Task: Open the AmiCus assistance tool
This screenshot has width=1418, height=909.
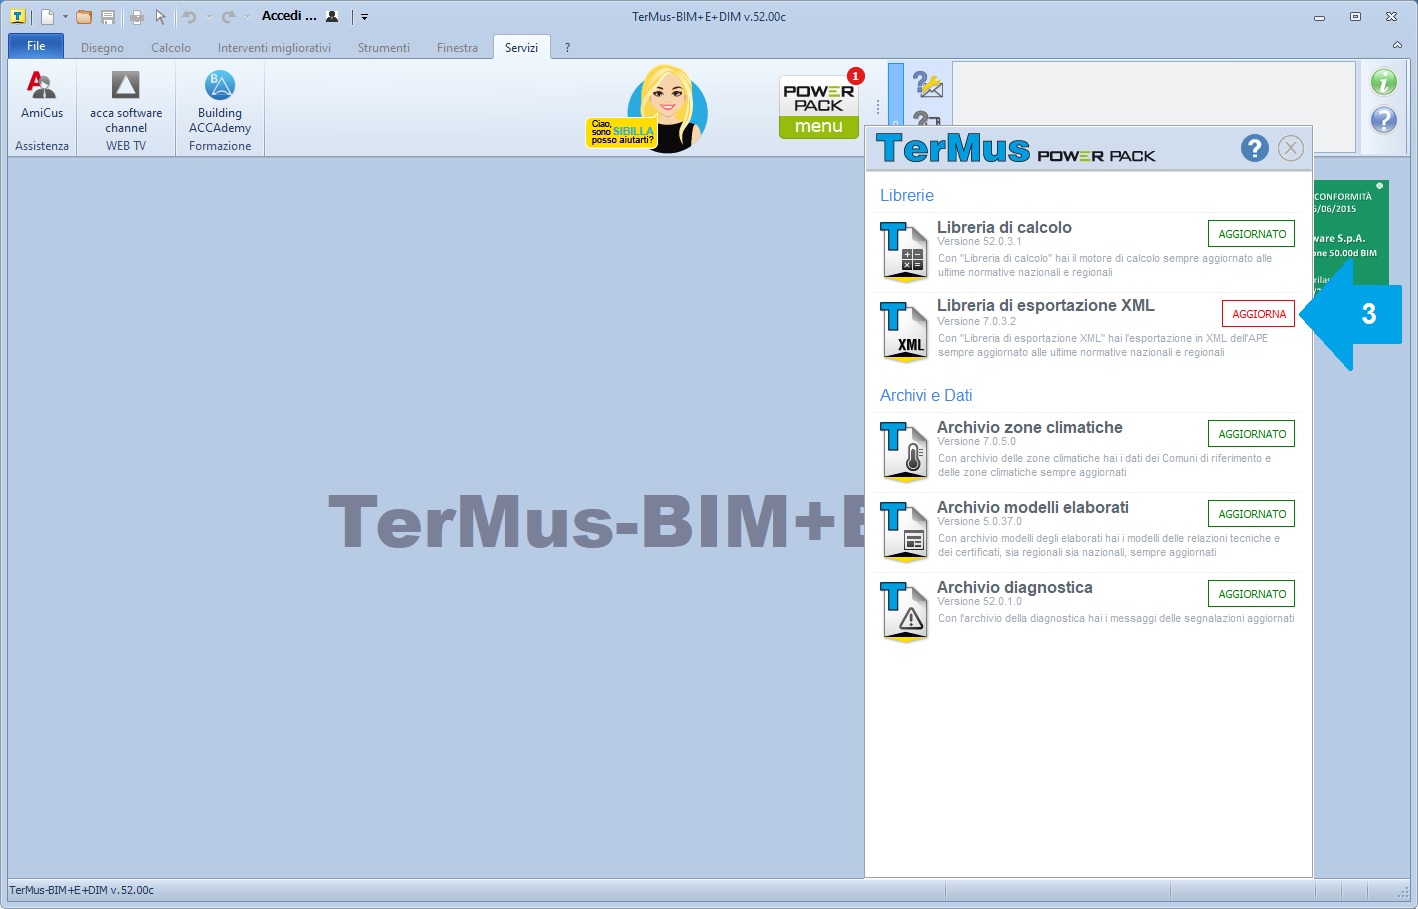Action: 41,97
